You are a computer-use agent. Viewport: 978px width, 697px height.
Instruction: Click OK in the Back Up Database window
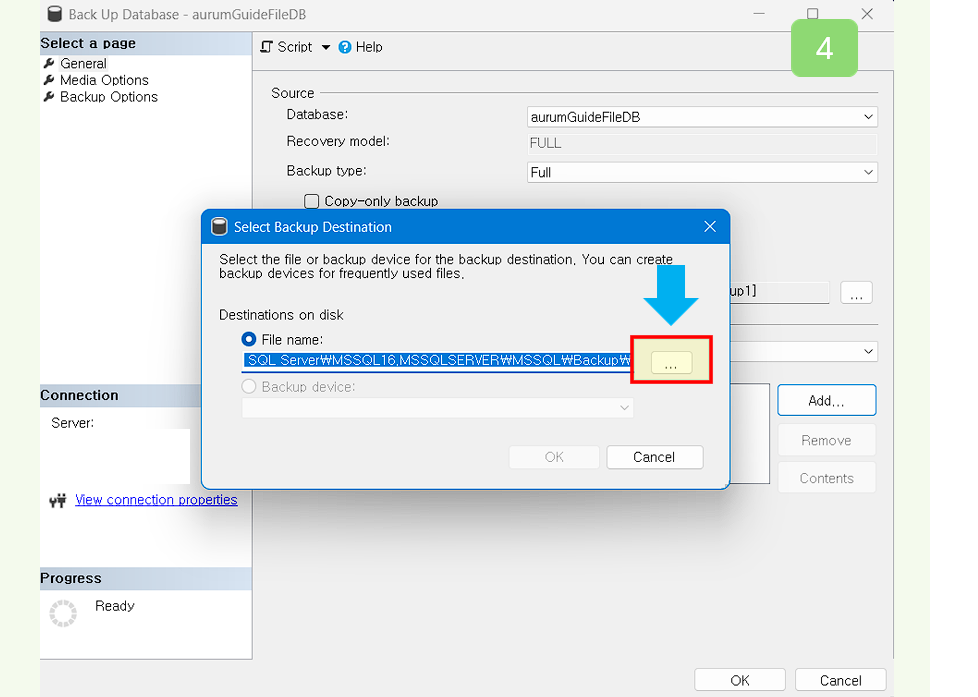click(x=740, y=680)
